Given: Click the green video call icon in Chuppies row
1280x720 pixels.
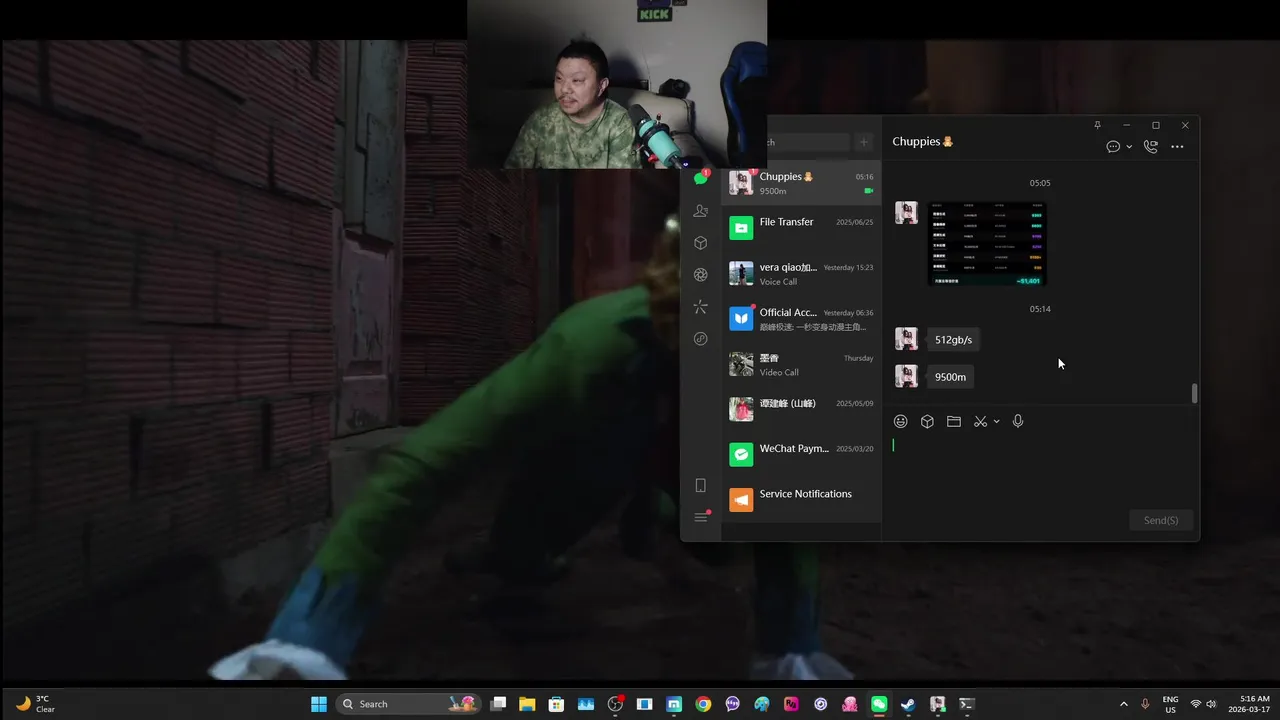Looking at the screenshot, I should point(868,191).
